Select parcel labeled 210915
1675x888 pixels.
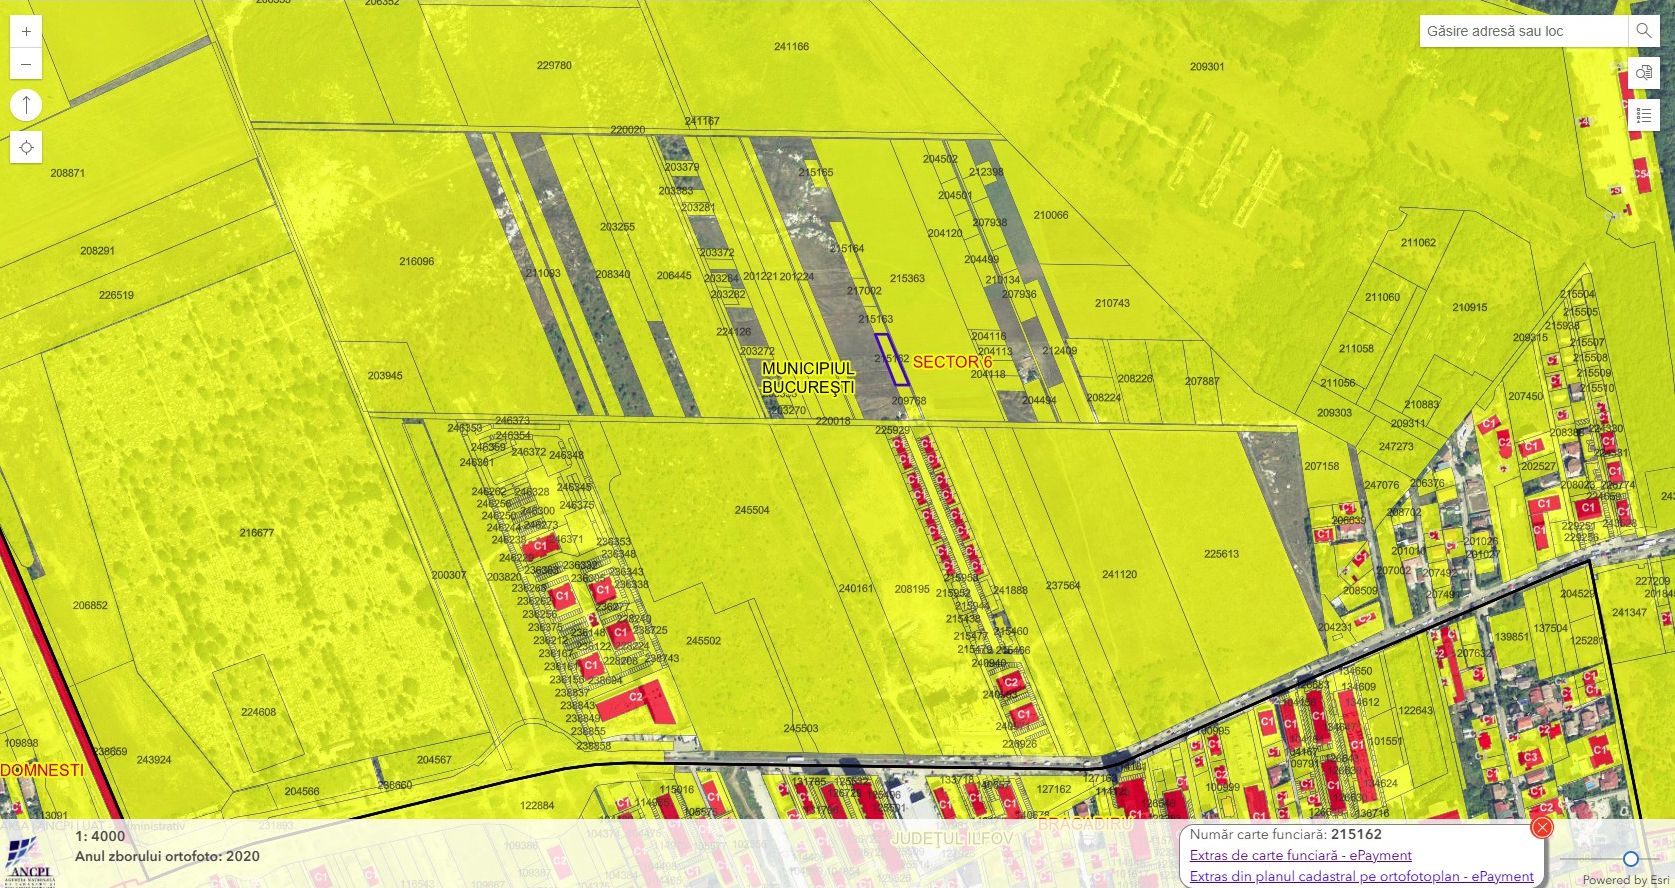point(1470,308)
